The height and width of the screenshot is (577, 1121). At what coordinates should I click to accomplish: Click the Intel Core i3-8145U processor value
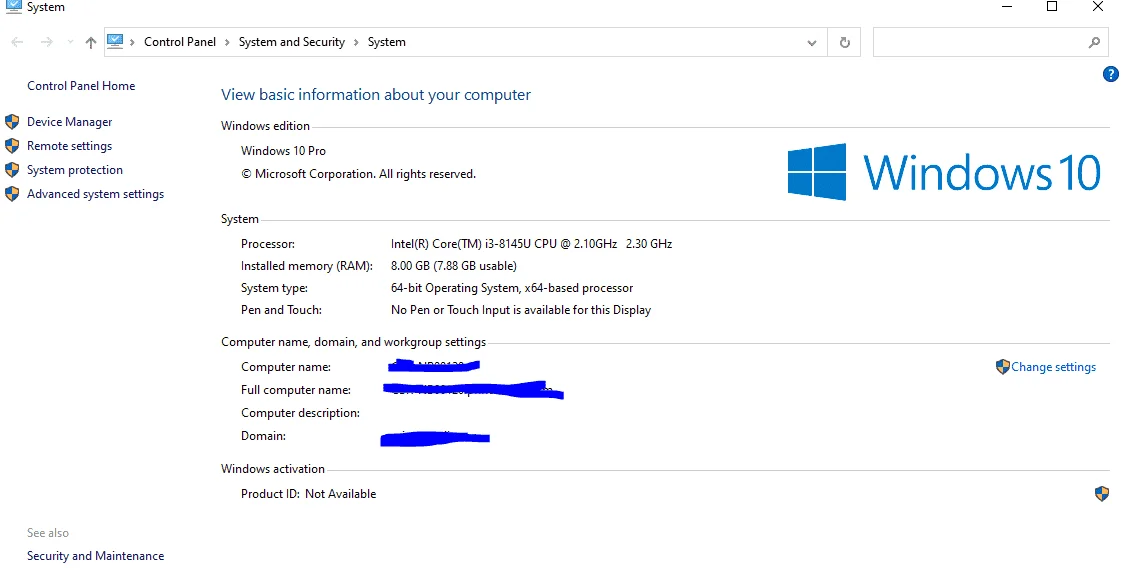(x=531, y=244)
